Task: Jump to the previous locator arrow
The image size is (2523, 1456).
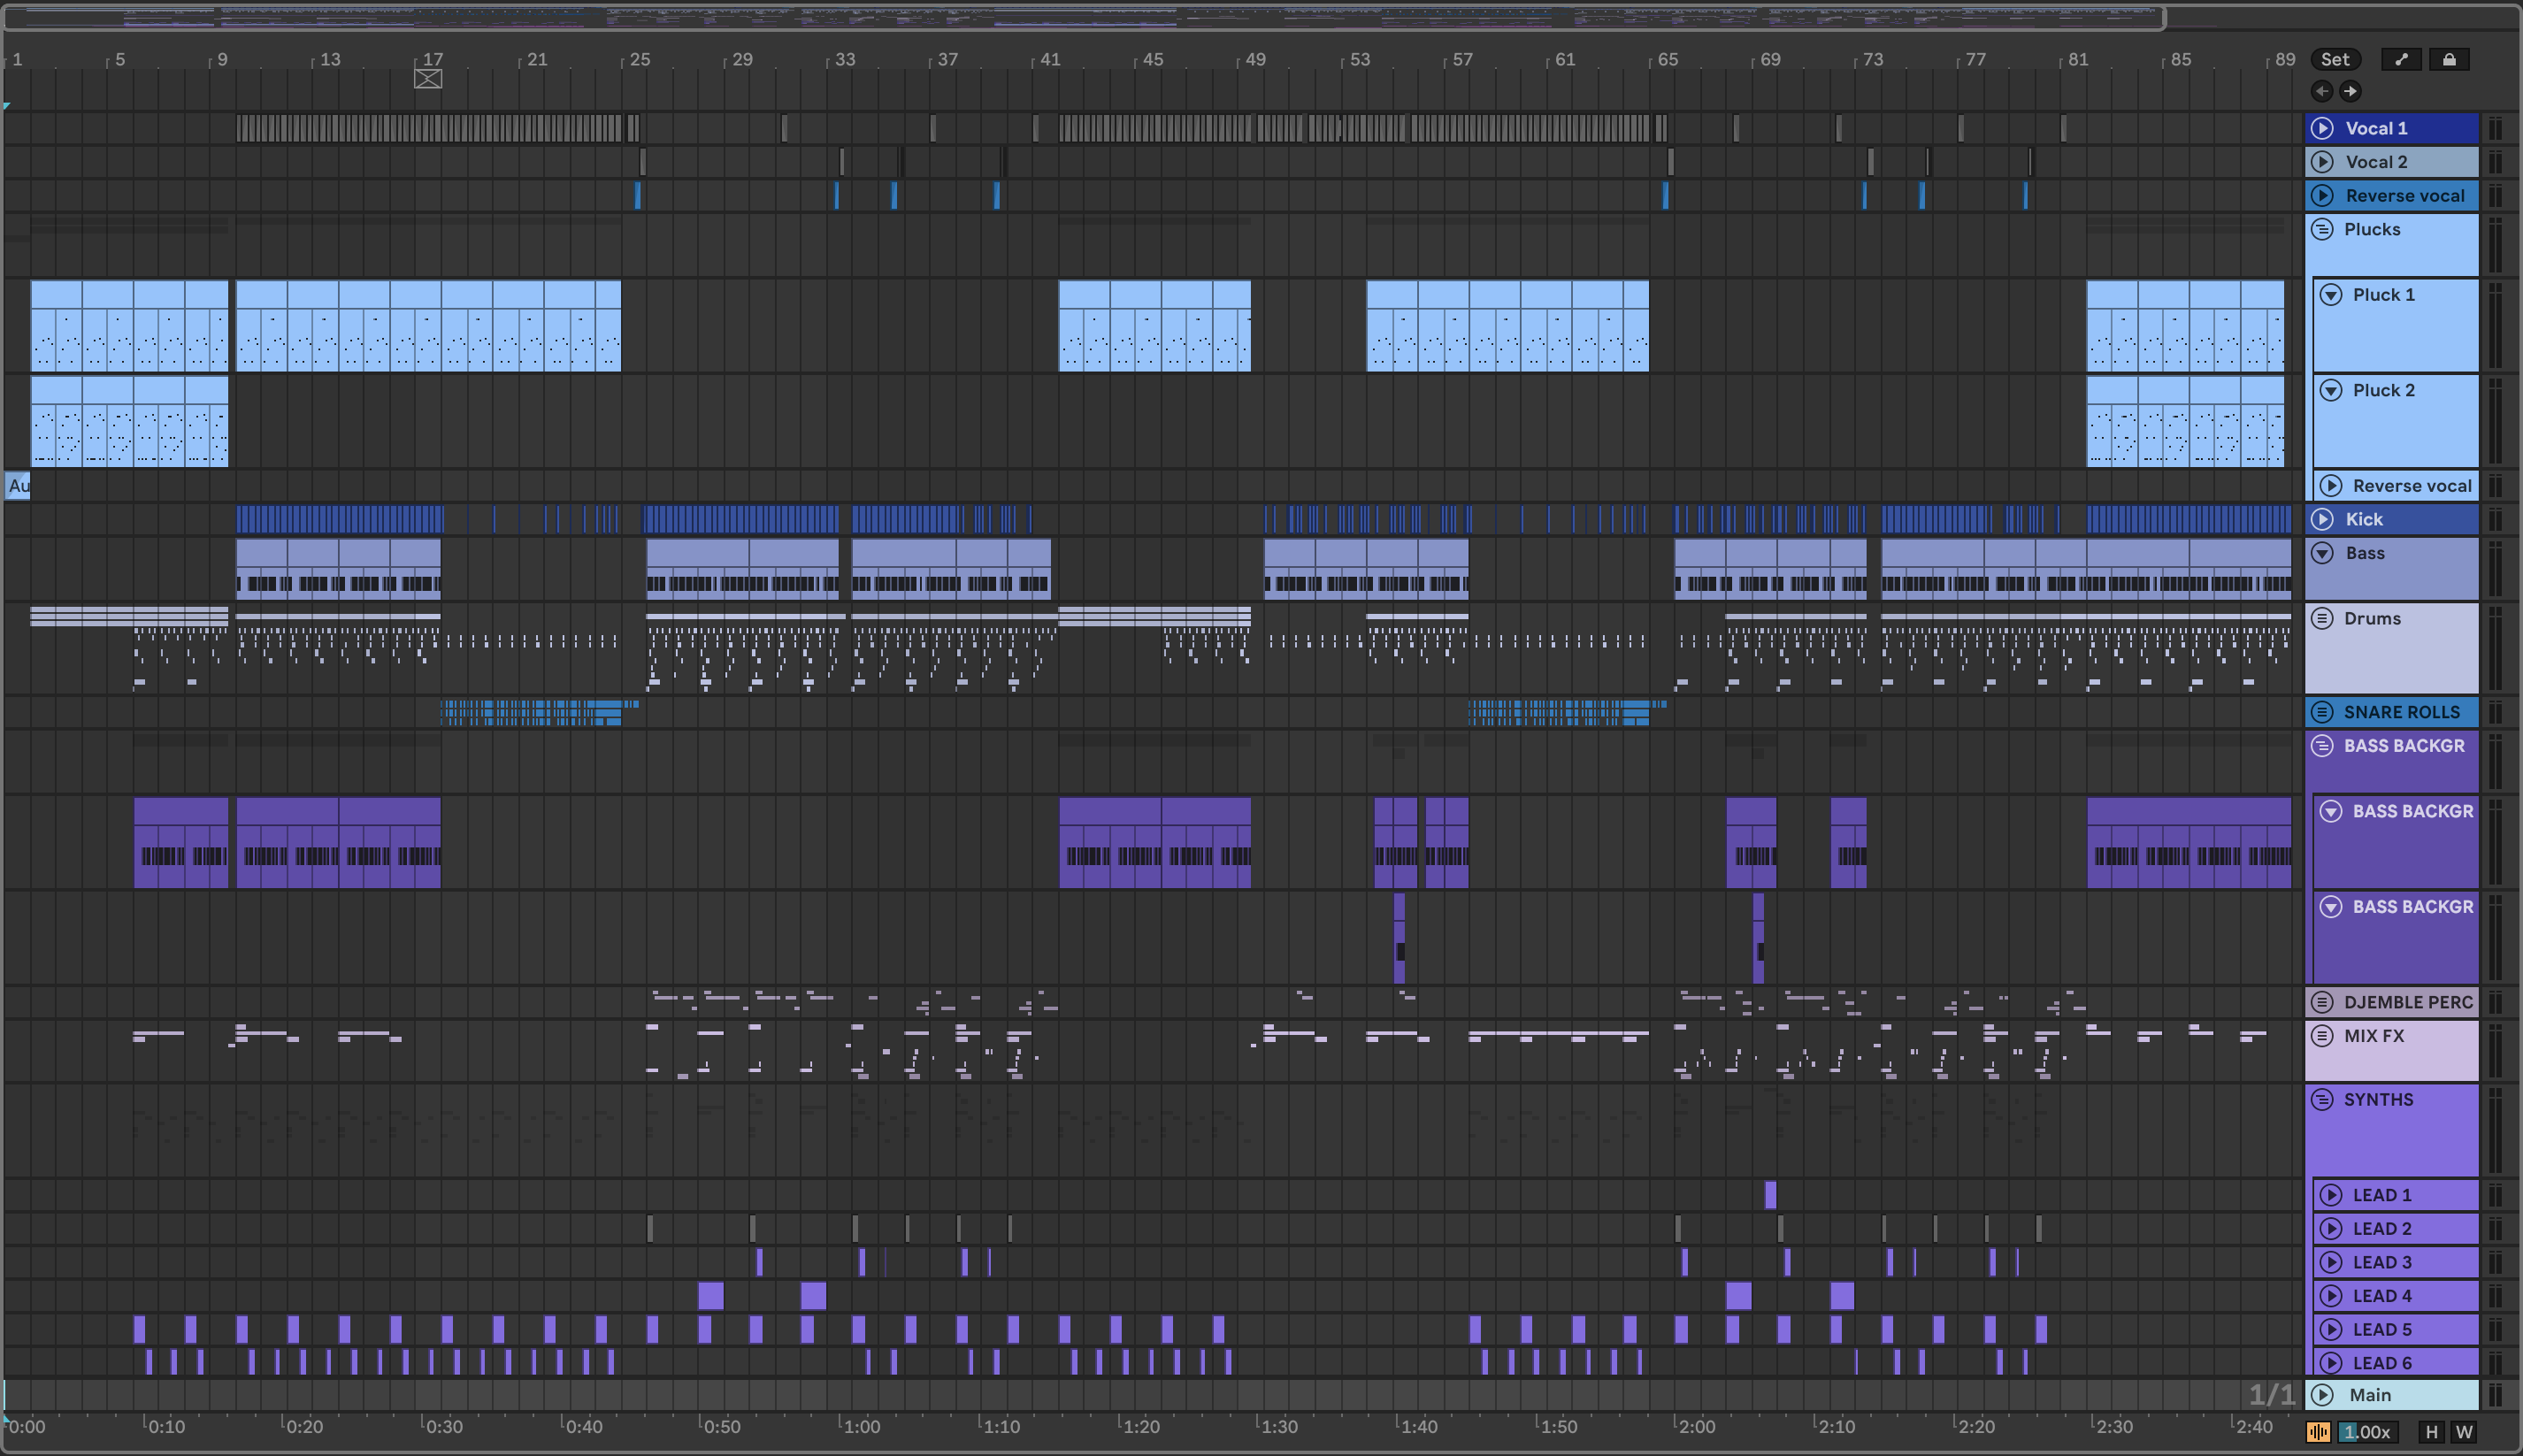Action: [x=2322, y=91]
